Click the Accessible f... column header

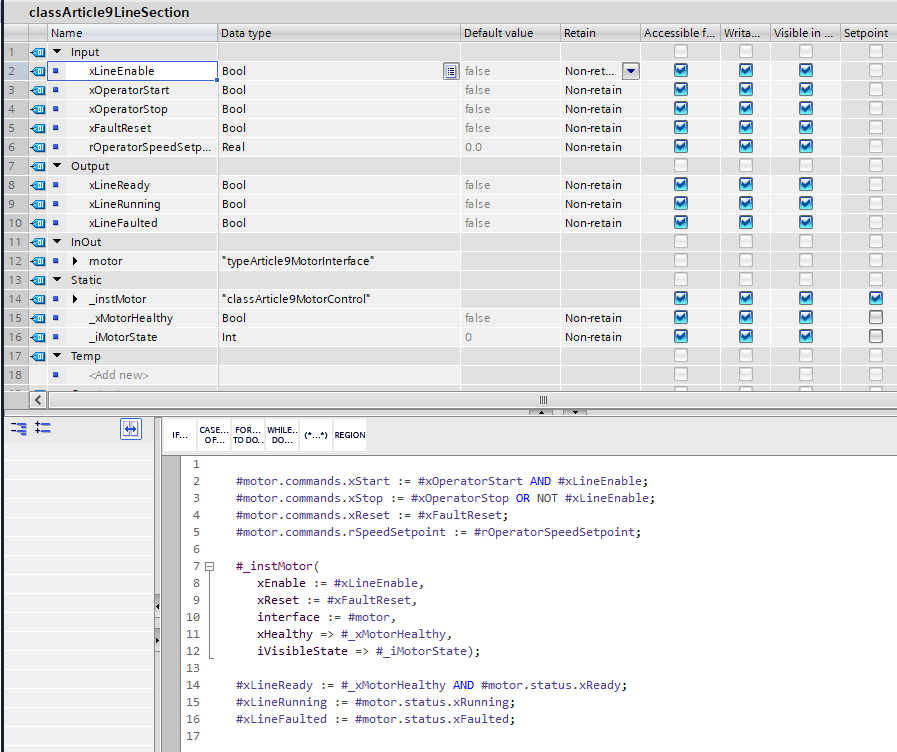tap(680, 33)
